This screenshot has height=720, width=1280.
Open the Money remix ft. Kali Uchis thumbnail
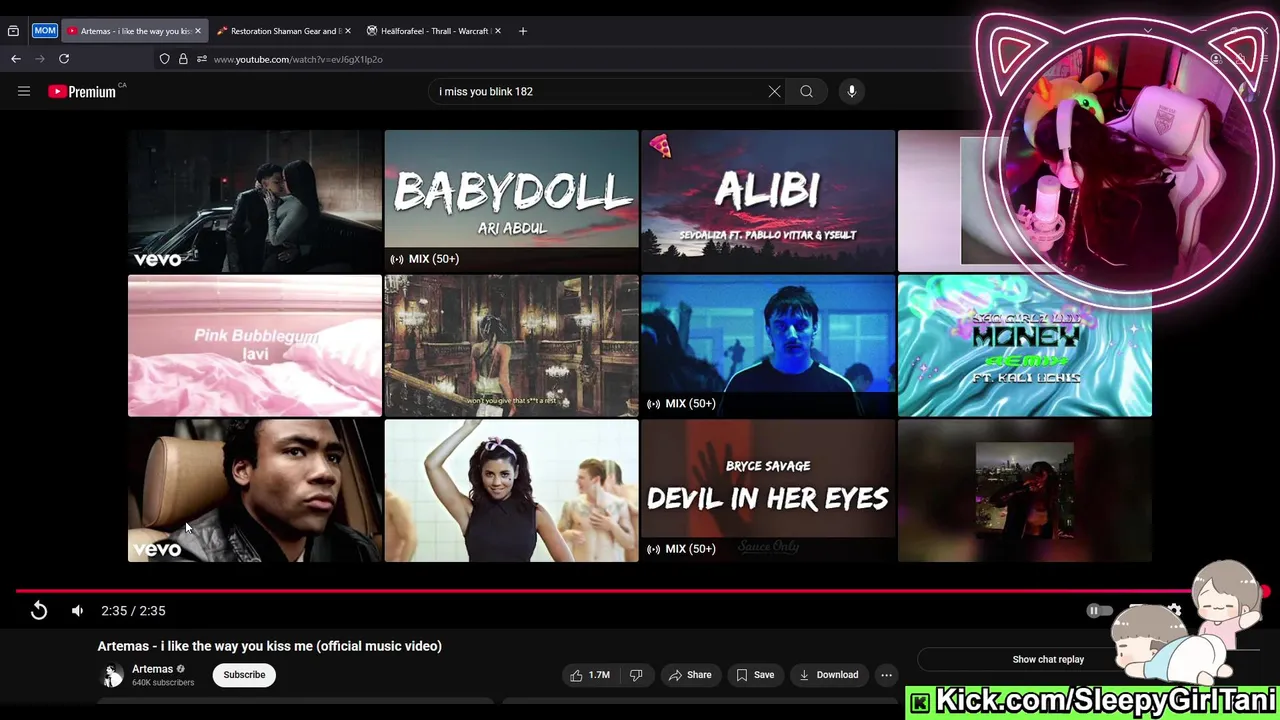tap(1025, 345)
